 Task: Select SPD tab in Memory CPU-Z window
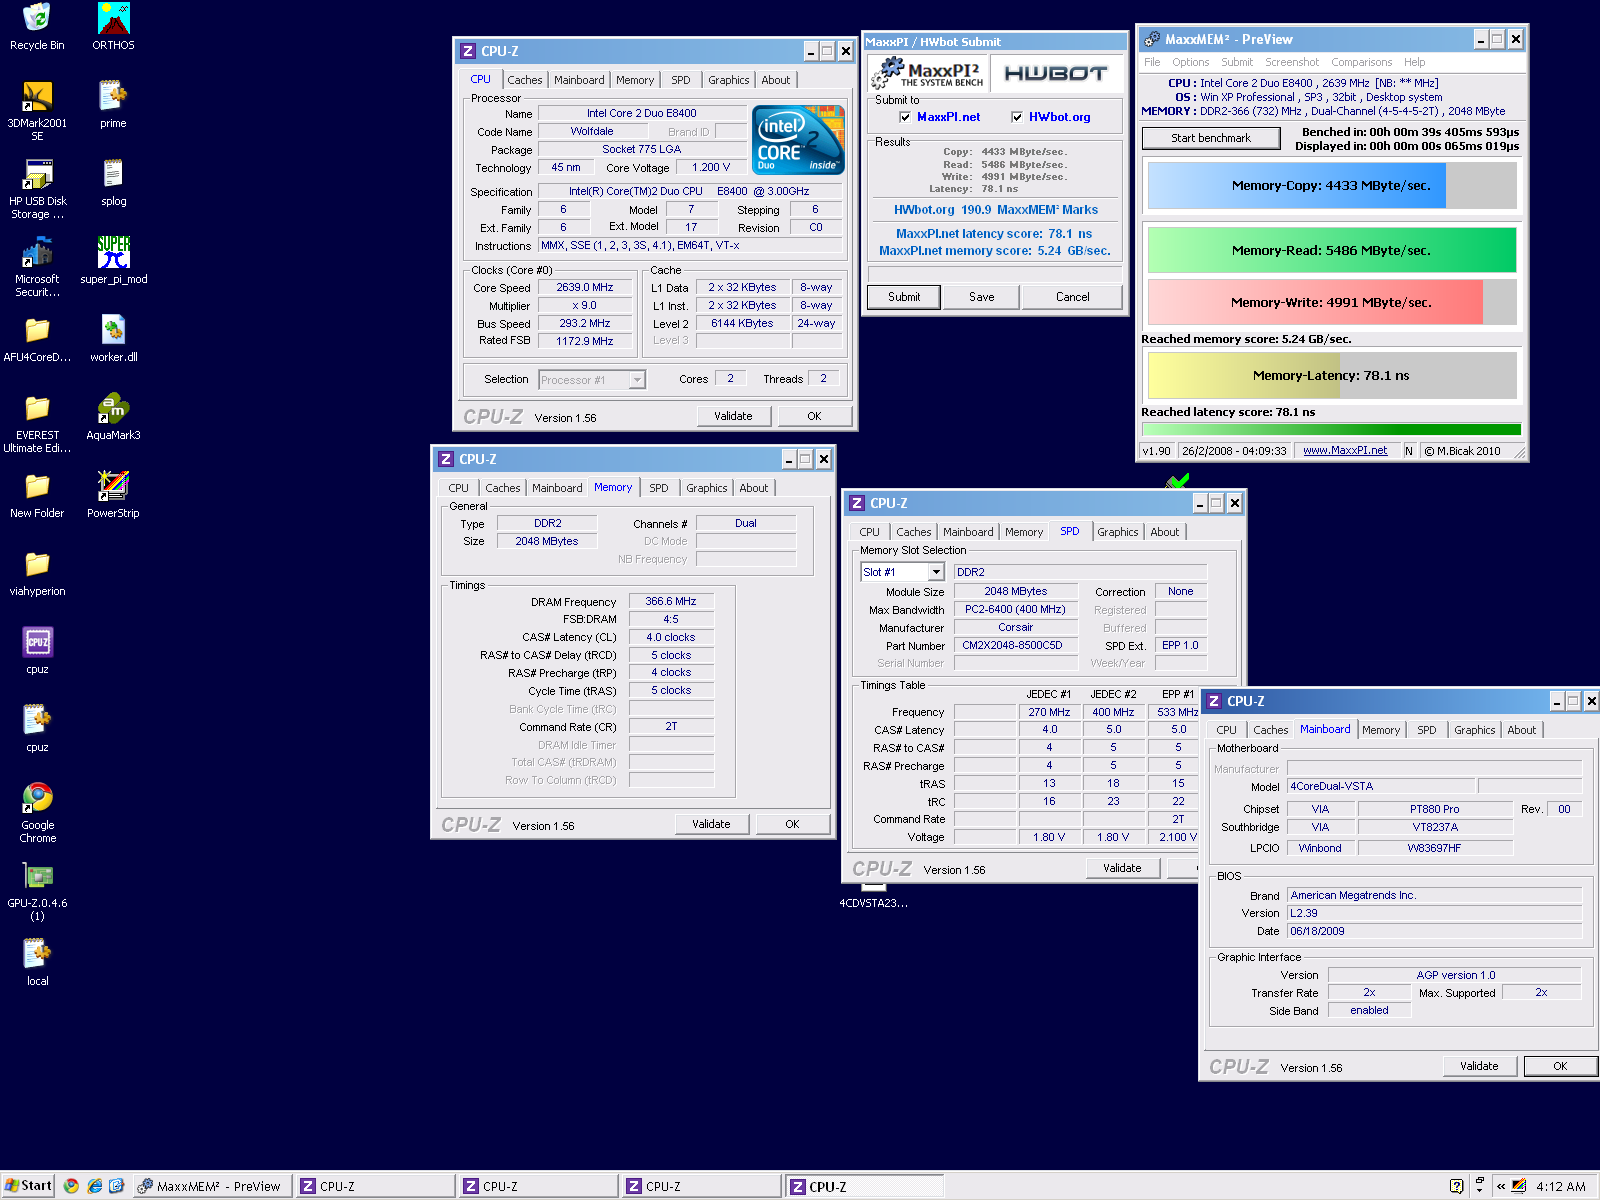[x=658, y=488]
